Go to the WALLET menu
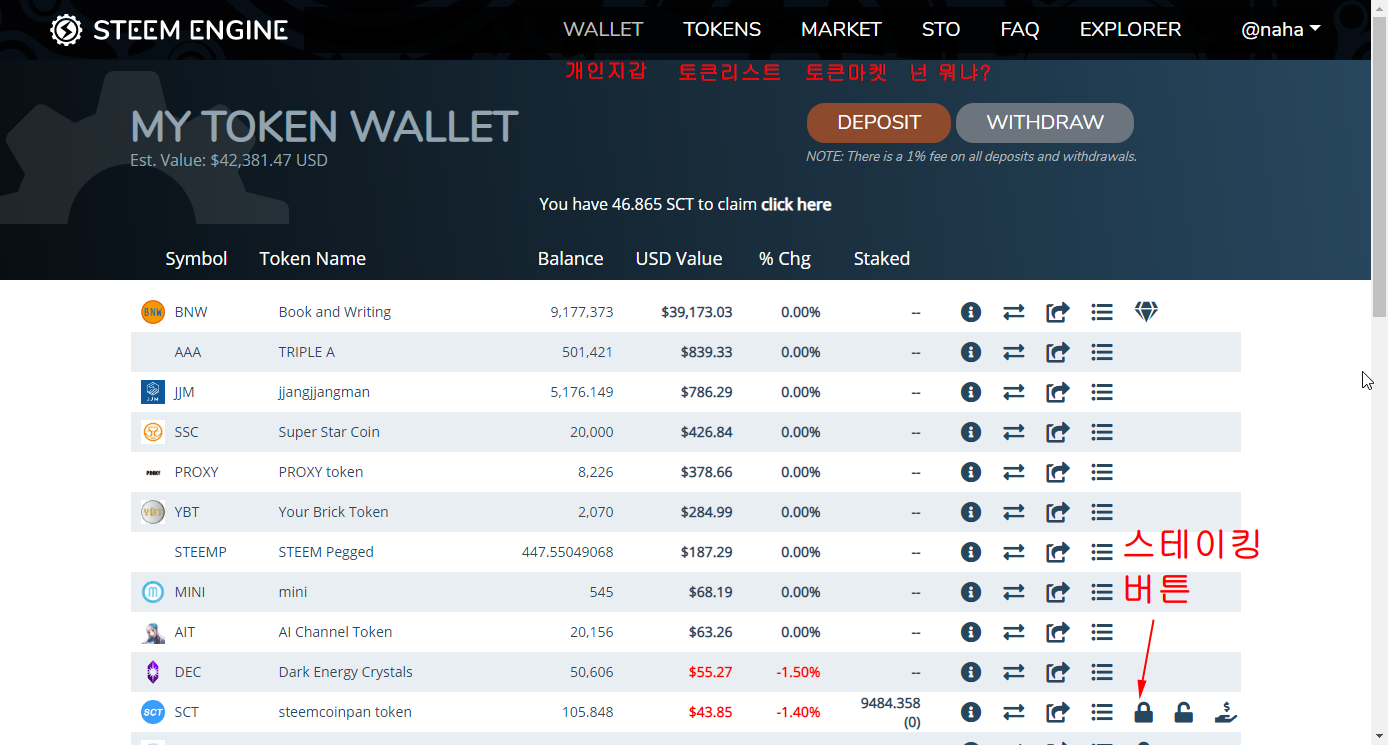Viewport: 1388px width, 745px height. click(x=603, y=30)
